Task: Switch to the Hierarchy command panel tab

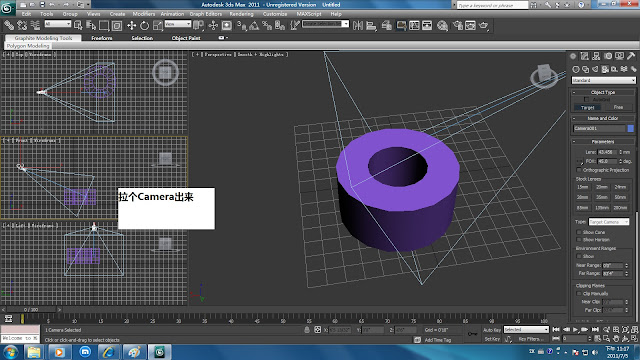Action: (x=596, y=56)
